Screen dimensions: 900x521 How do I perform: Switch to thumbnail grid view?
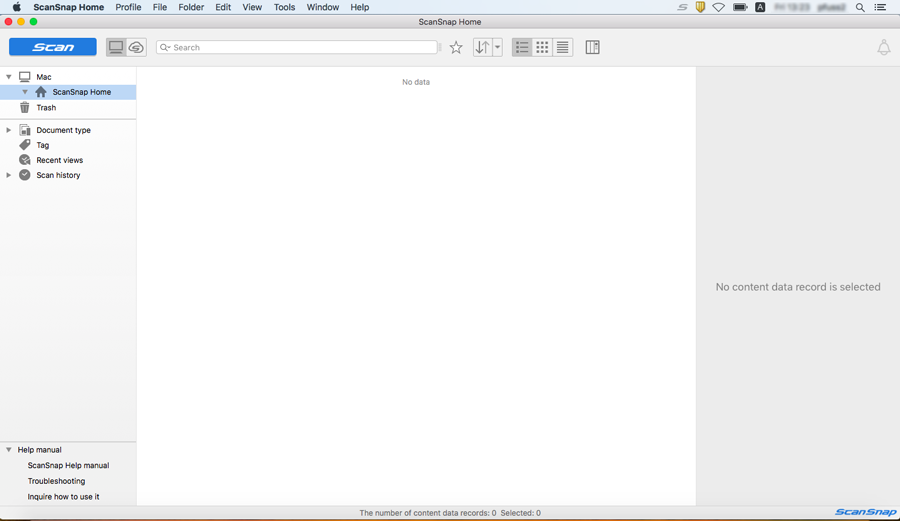(542, 47)
